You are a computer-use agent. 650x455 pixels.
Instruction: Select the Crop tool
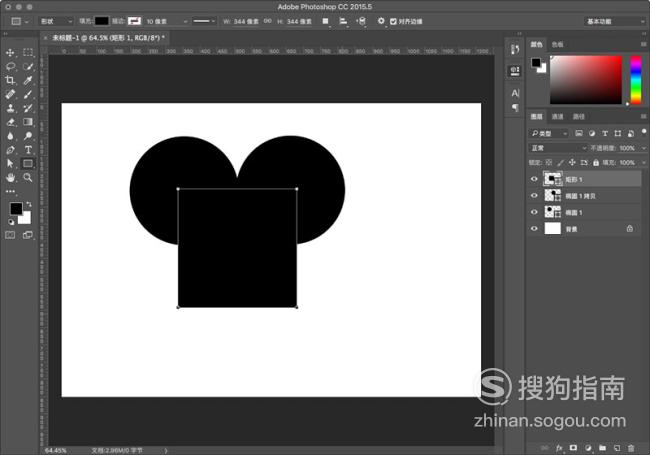coord(10,80)
